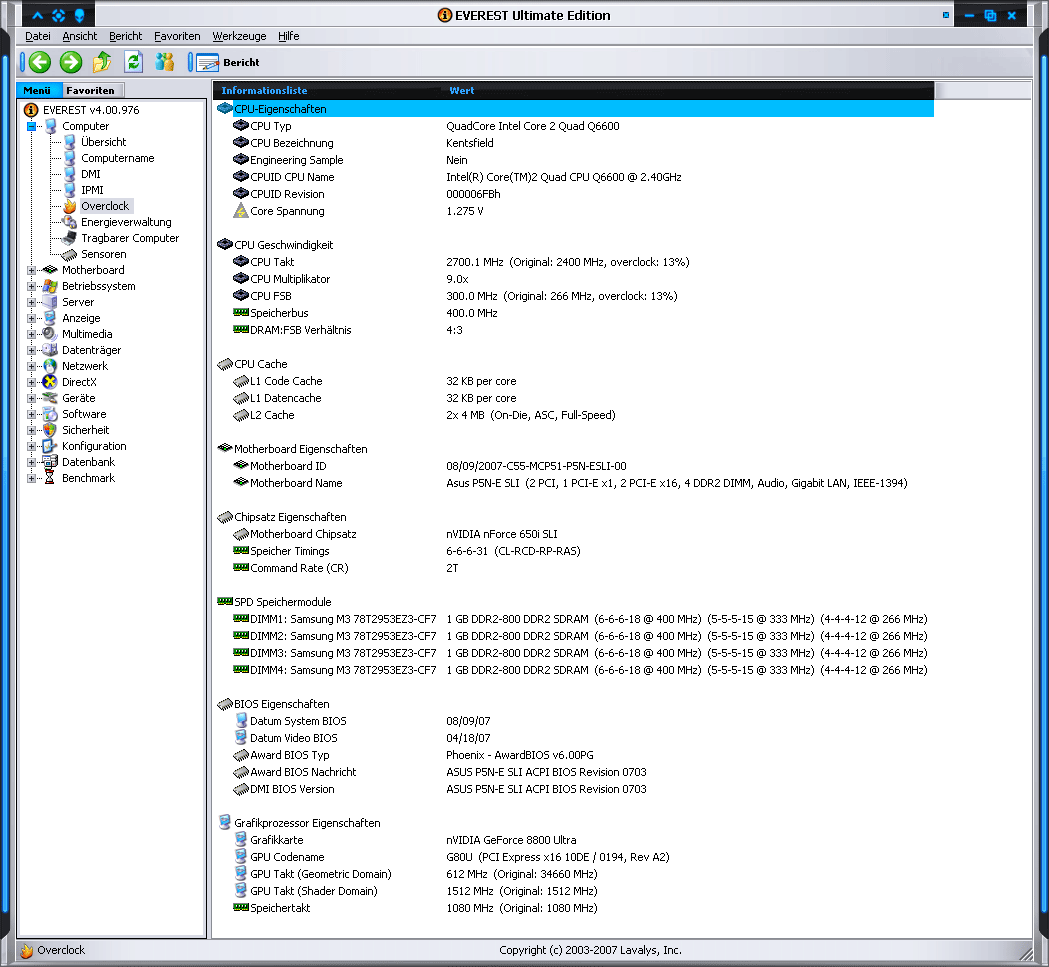Click the Betriebssystem Windows flag icon
The width and height of the screenshot is (1049, 967).
pos(50,286)
